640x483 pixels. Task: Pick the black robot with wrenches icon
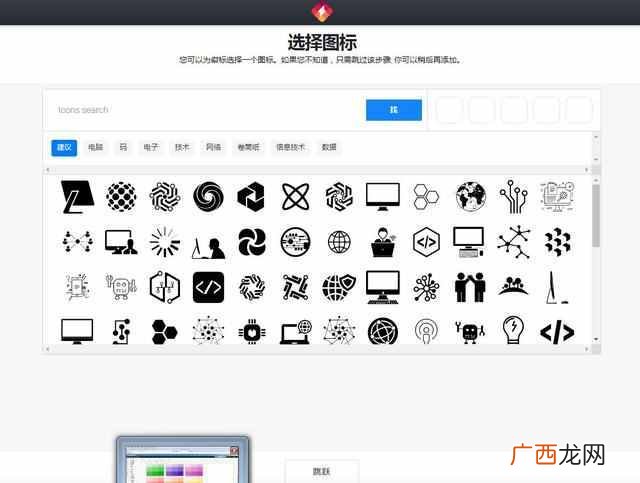click(470, 332)
